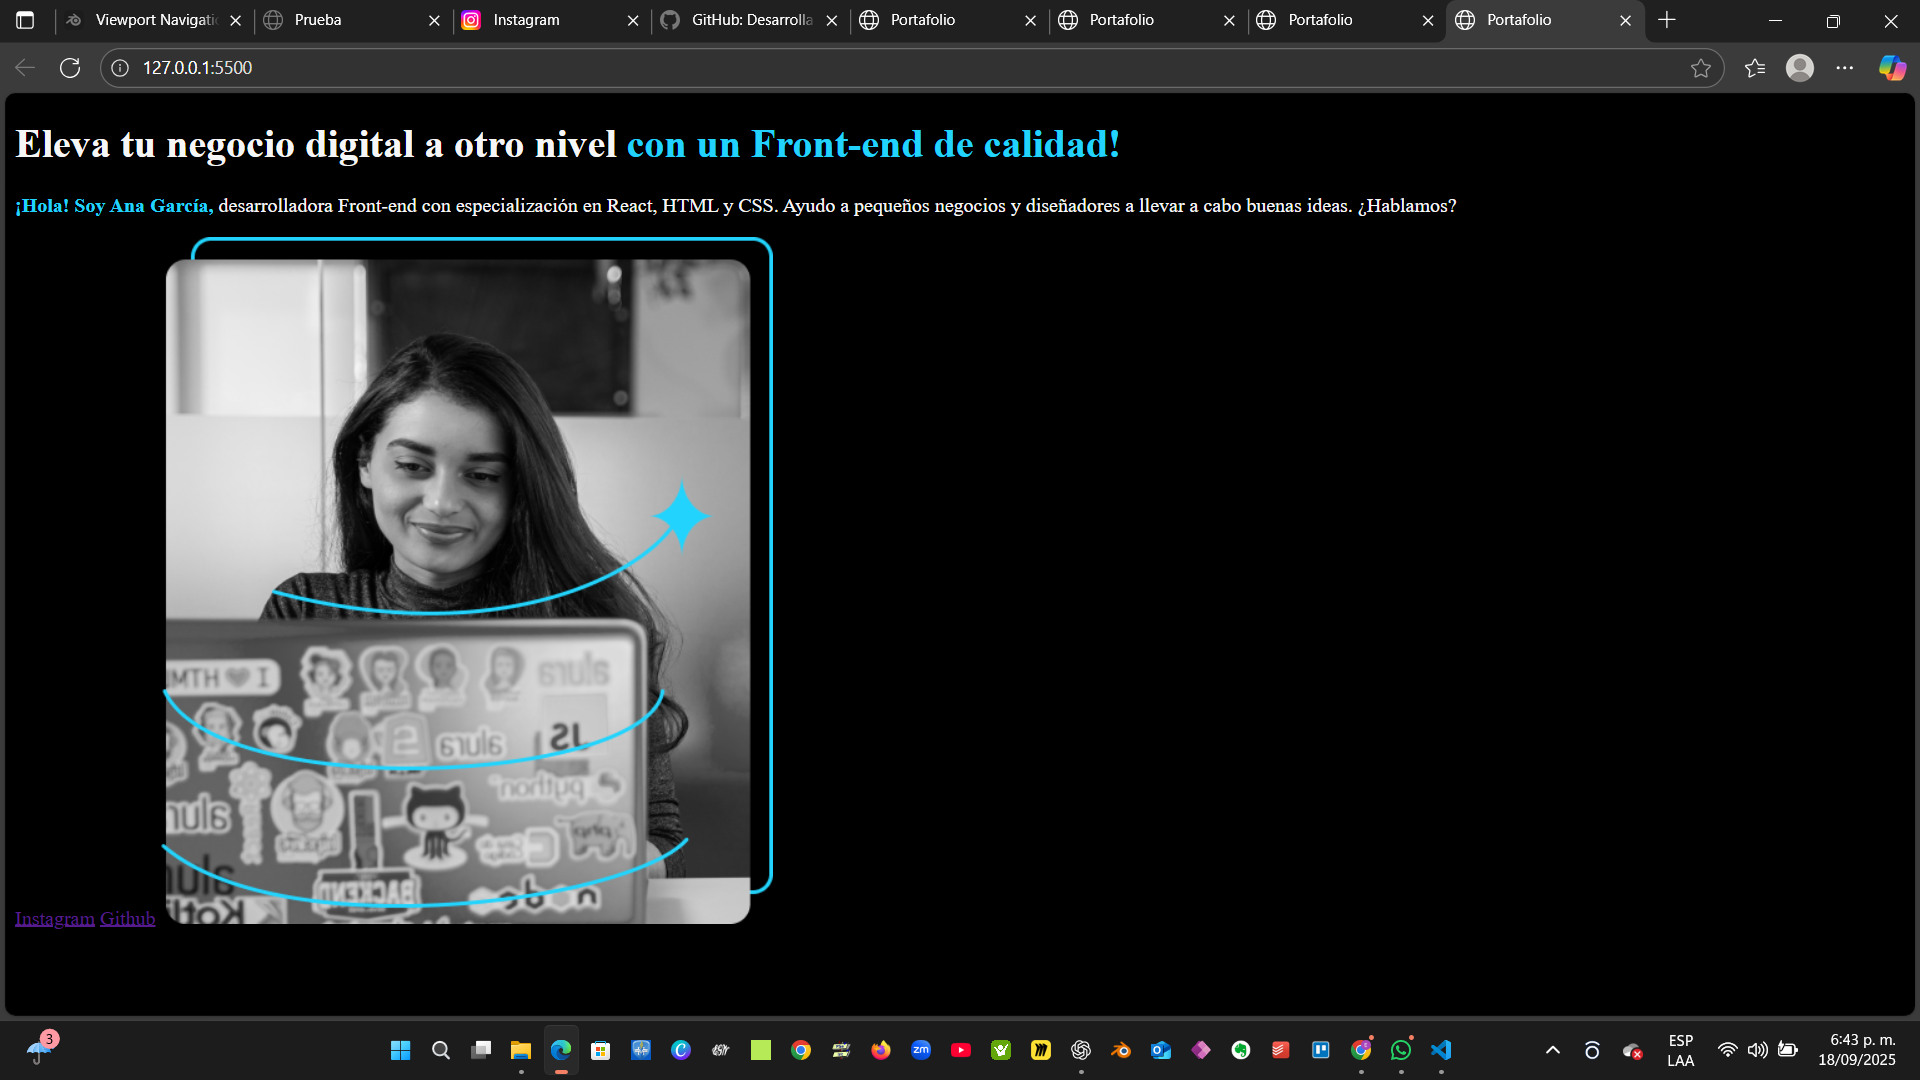Open Wi-Fi network settings in tray
The height and width of the screenshot is (1080, 1920).
1727,1050
